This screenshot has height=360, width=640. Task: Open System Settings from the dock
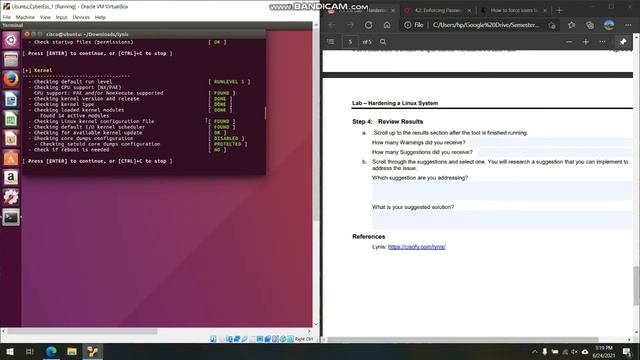point(11,197)
